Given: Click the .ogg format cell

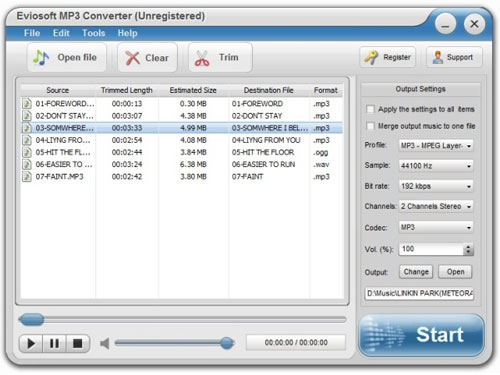Looking at the screenshot, I should pyautogui.click(x=321, y=153).
